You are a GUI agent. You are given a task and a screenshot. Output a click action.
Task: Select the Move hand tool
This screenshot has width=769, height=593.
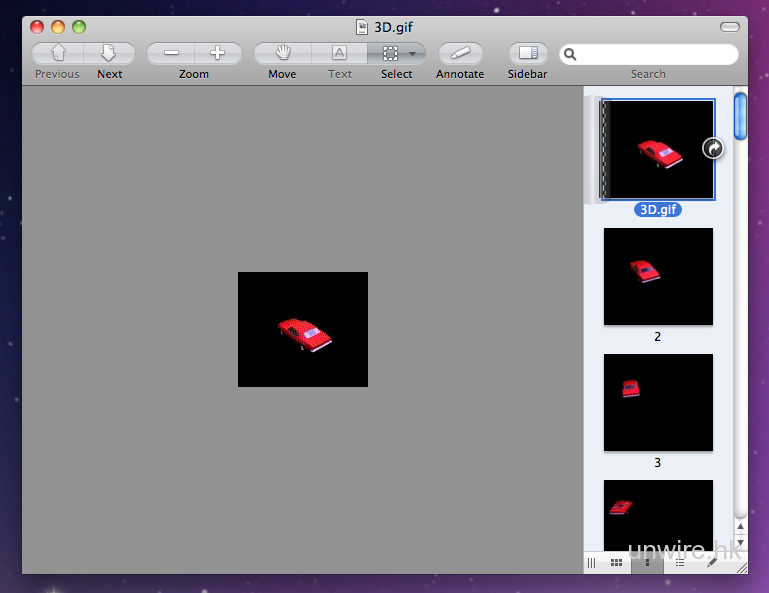click(282, 54)
